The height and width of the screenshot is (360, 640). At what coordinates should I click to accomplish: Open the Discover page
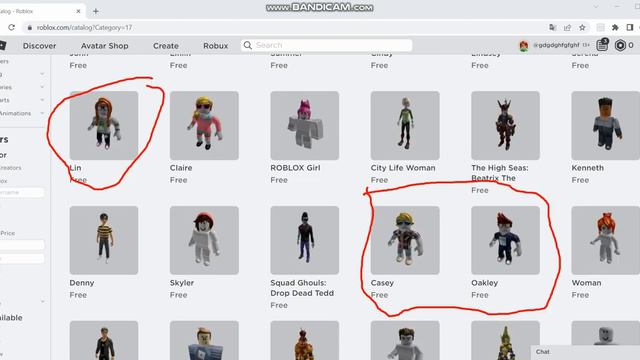pos(40,46)
